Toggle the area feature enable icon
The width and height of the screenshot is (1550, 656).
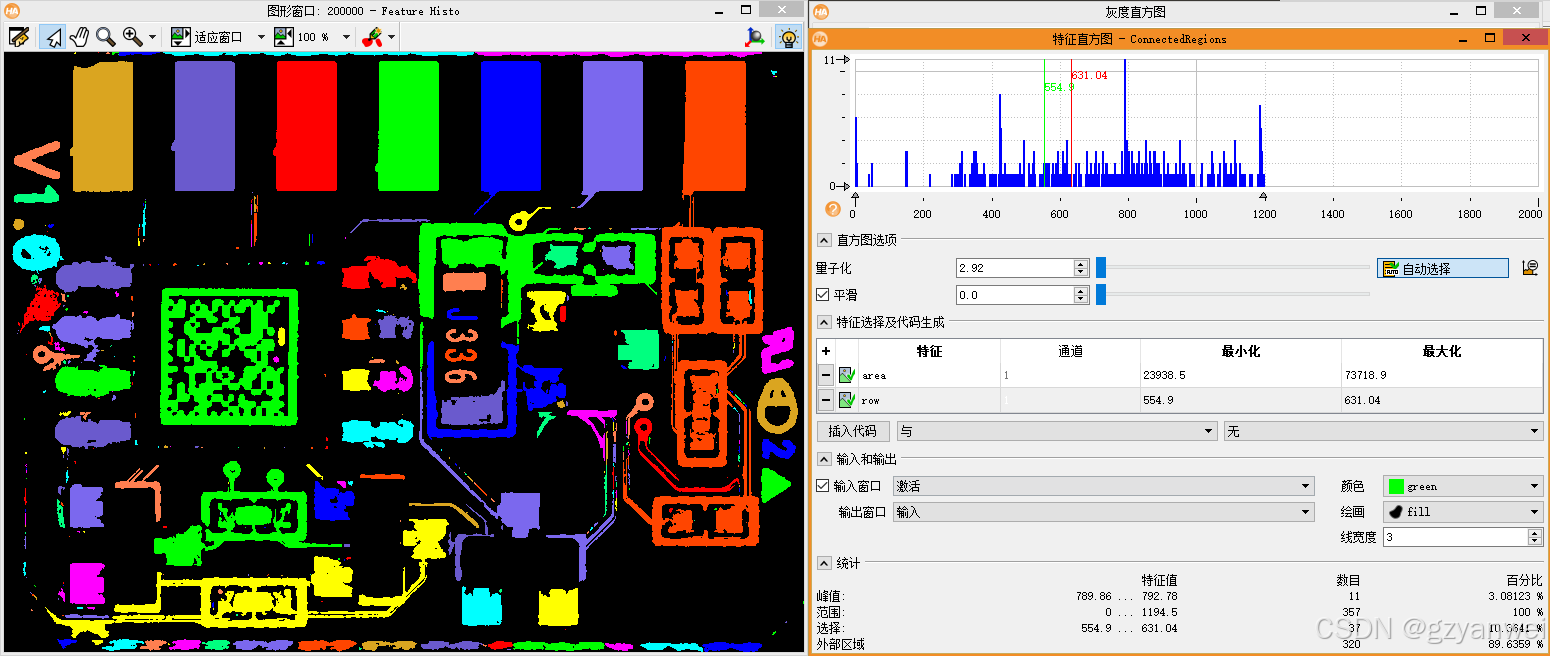pos(846,375)
